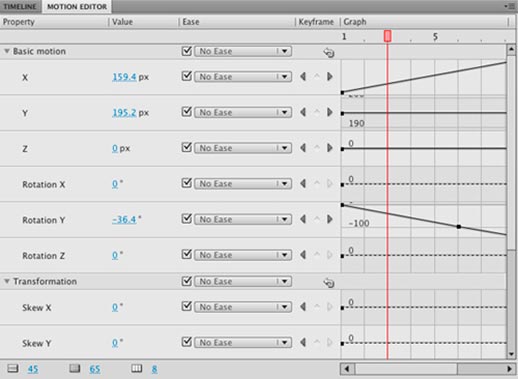Click the vertical scrollbar down arrow

coord(511,354)
